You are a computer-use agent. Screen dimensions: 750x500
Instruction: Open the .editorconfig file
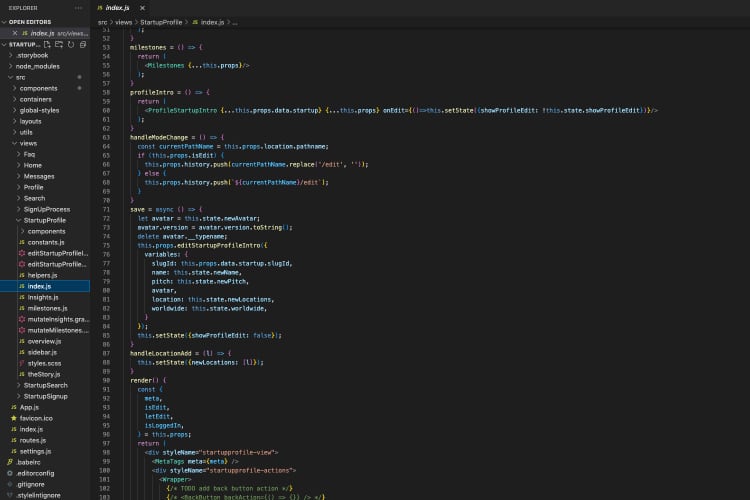pos(35,473)
